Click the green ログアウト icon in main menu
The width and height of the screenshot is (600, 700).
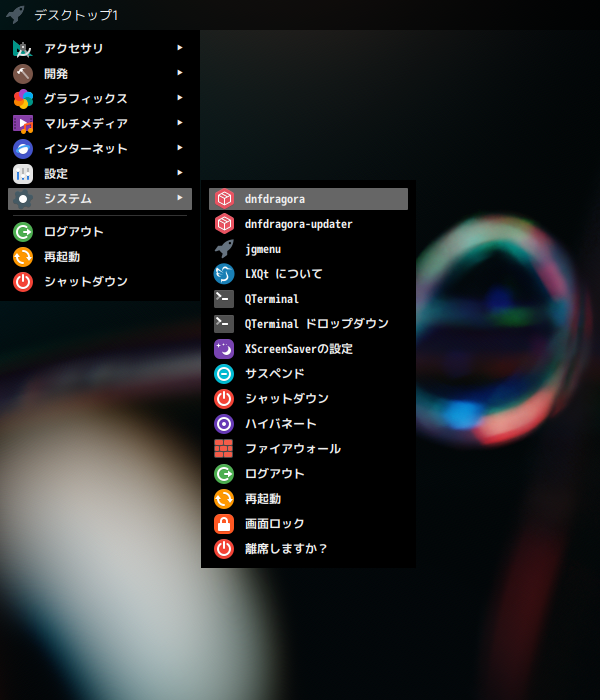[x=23, y=232]
